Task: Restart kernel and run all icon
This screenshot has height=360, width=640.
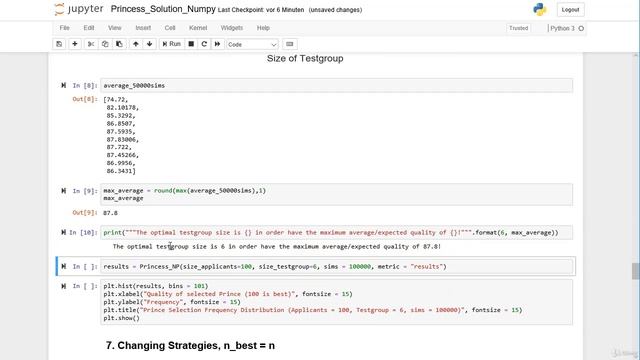Action: point(218,44)
